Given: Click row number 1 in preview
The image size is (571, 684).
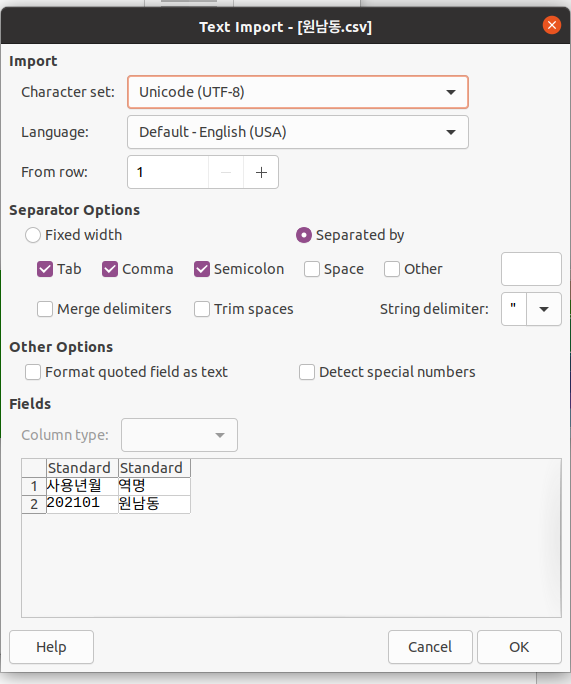Looking at the screenshot, I should click(x=34, y=486).
